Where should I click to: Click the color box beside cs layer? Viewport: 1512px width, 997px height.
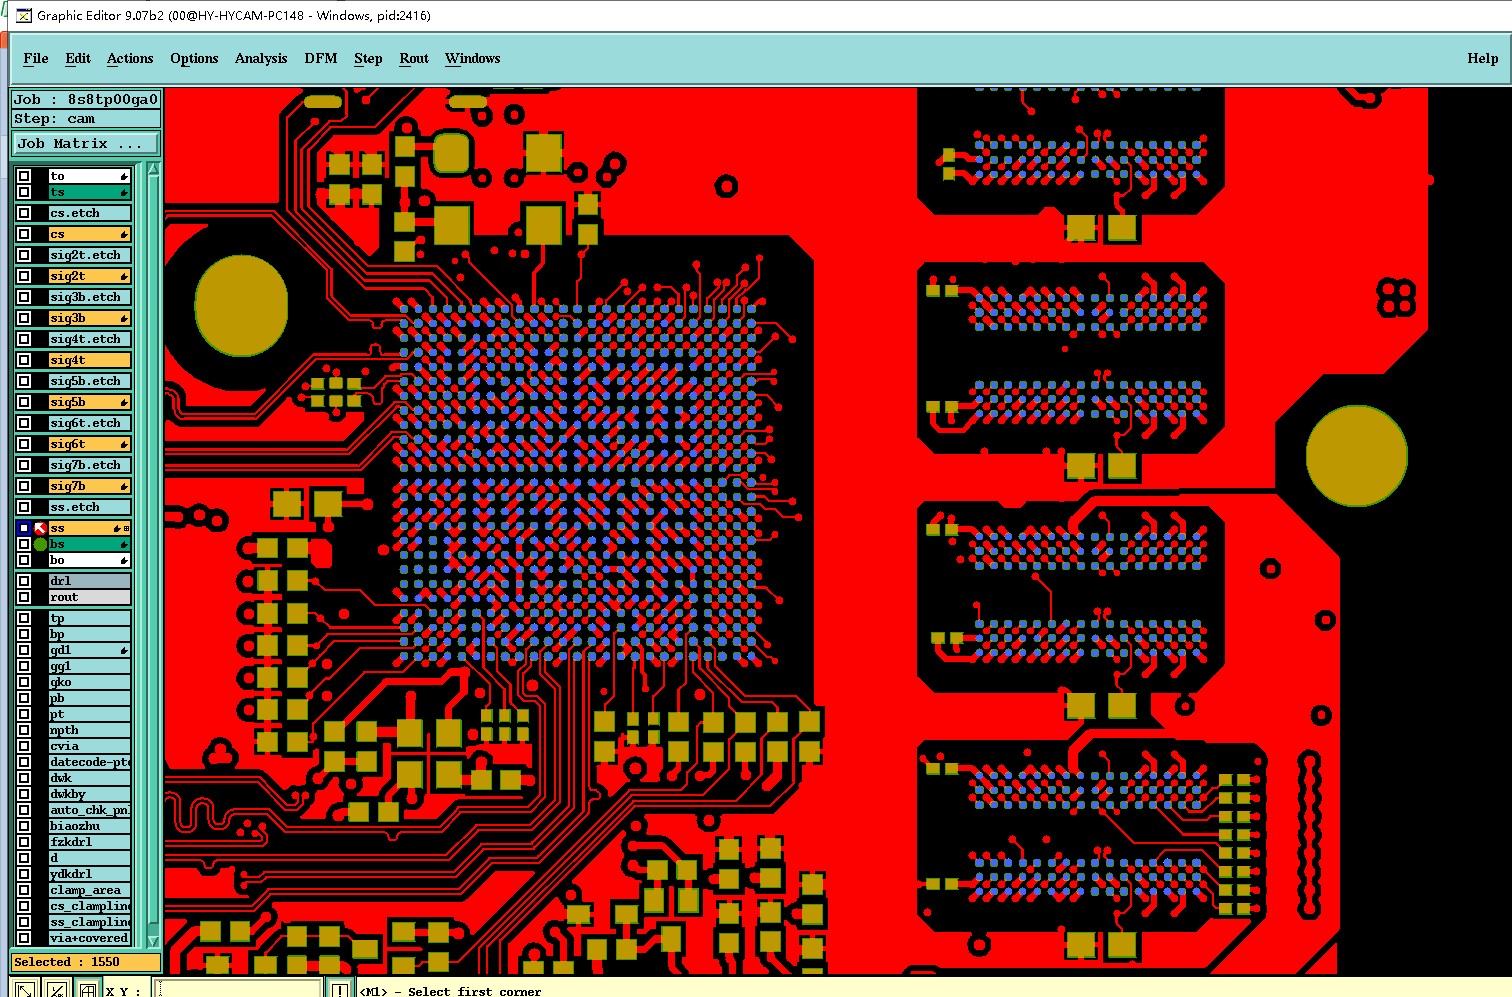(40, 234)
